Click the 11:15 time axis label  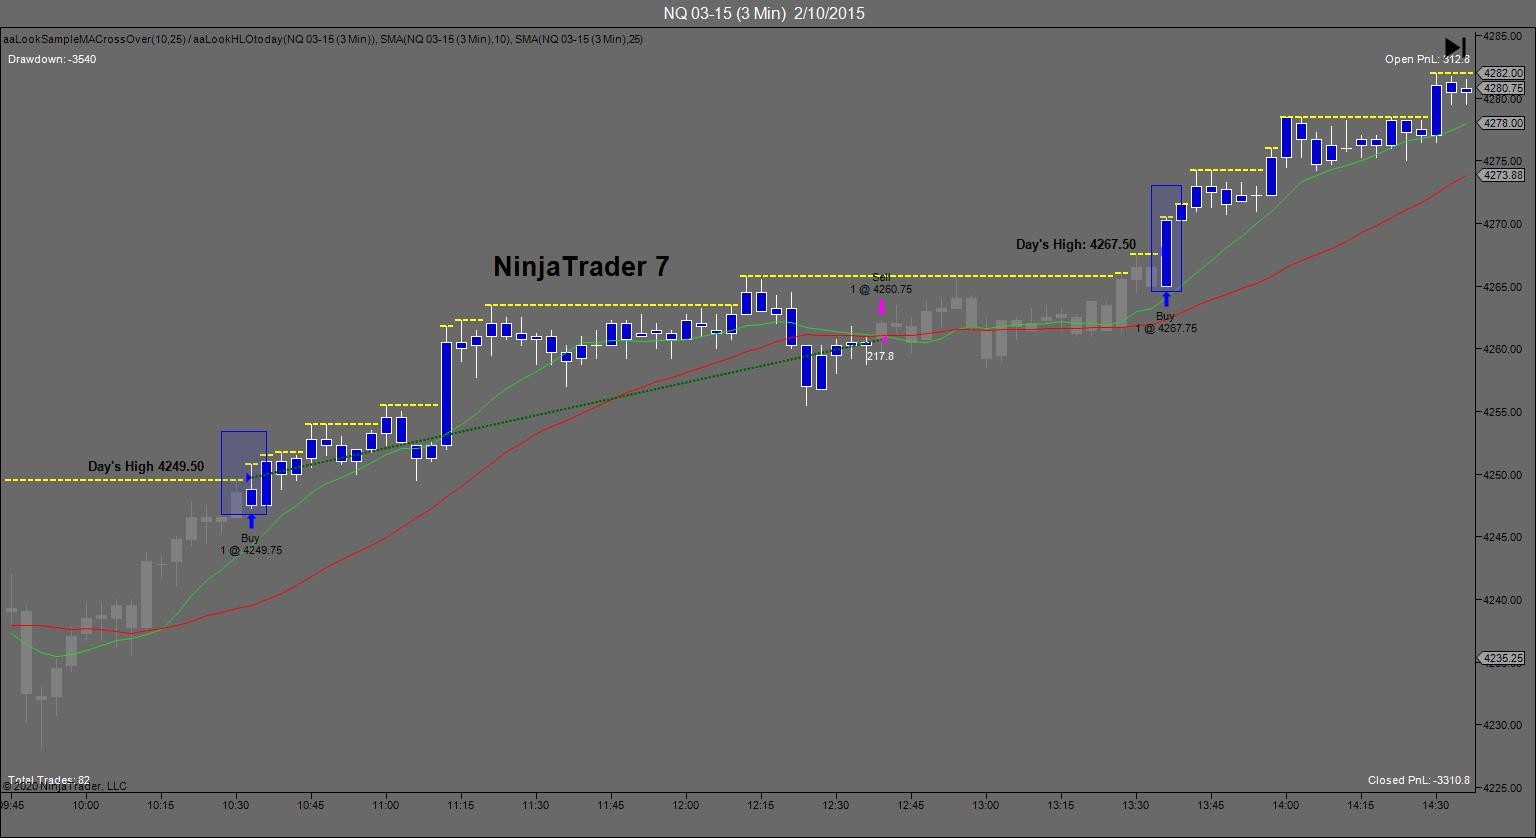coord(461,805)
